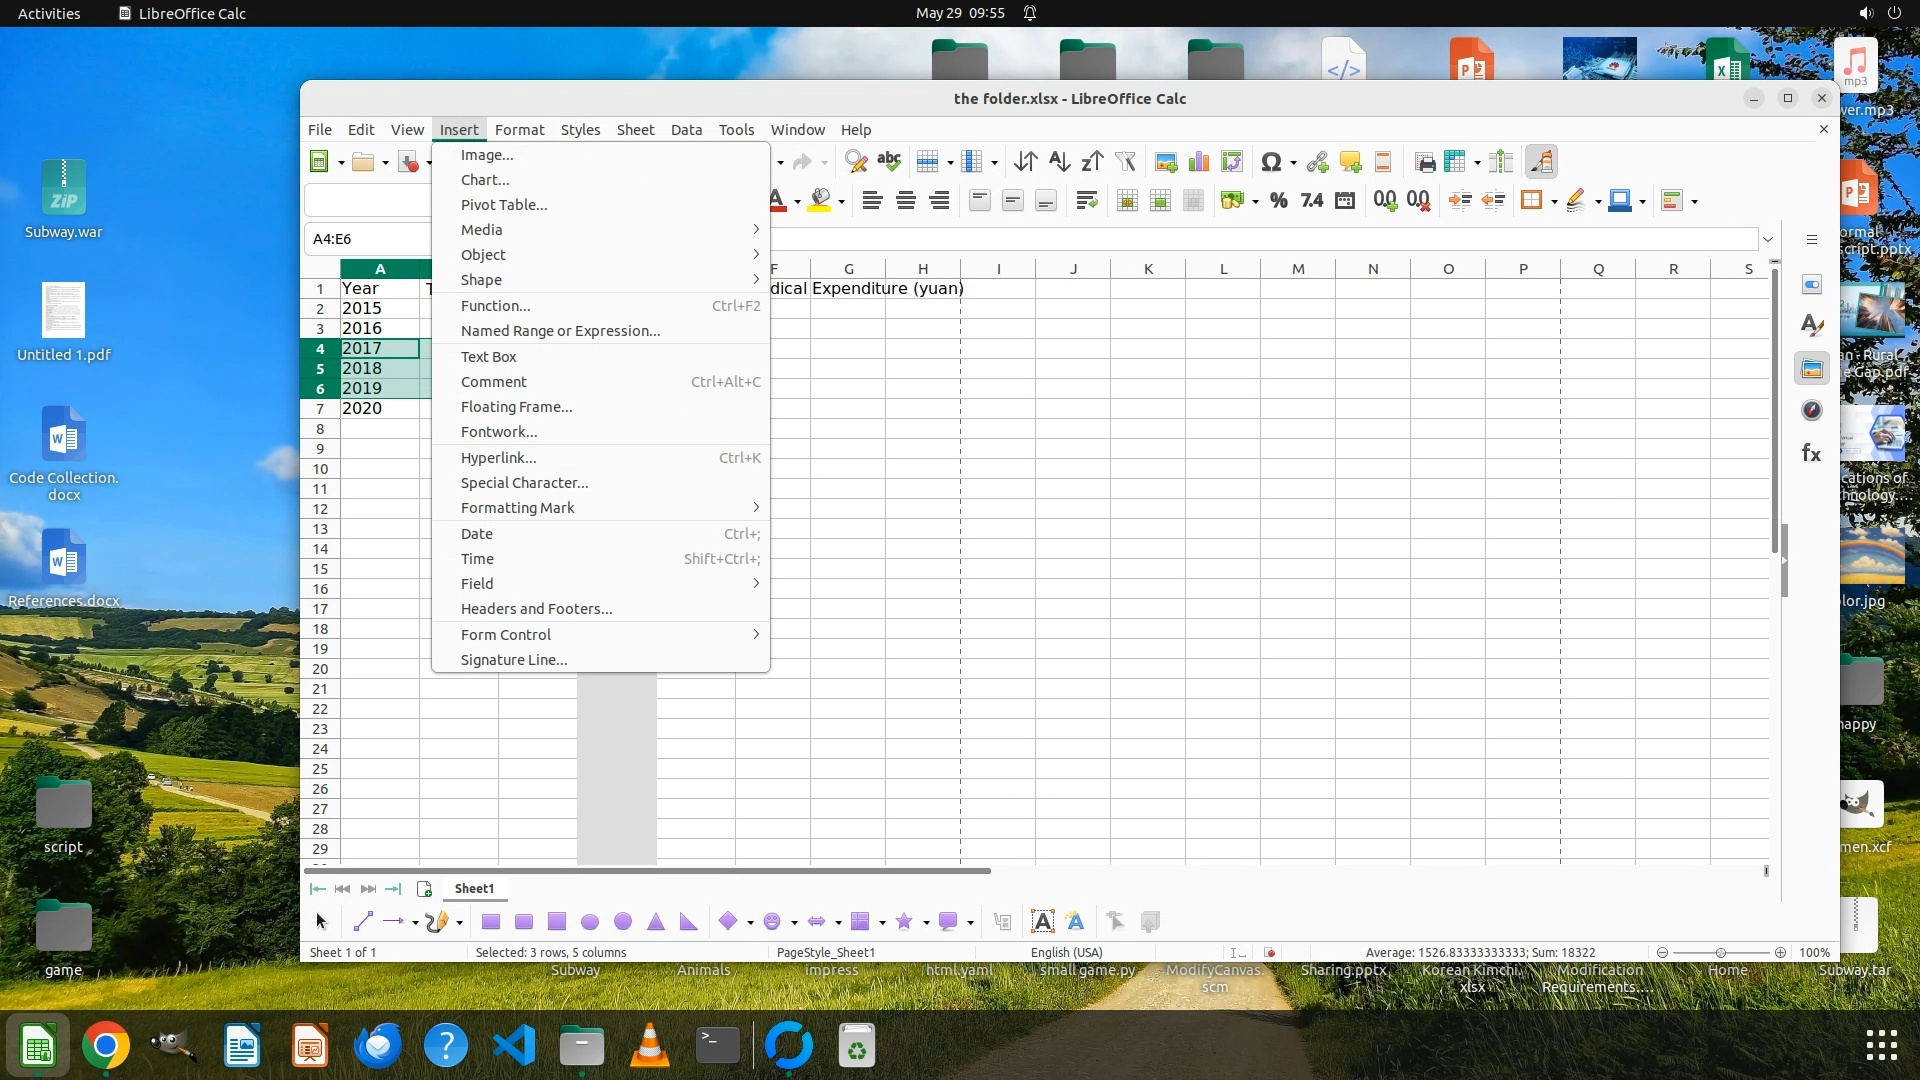Viewport: 1920px width, 1080px height.
Task: Click the Sheet1 tab
Action: click(474, 889)
